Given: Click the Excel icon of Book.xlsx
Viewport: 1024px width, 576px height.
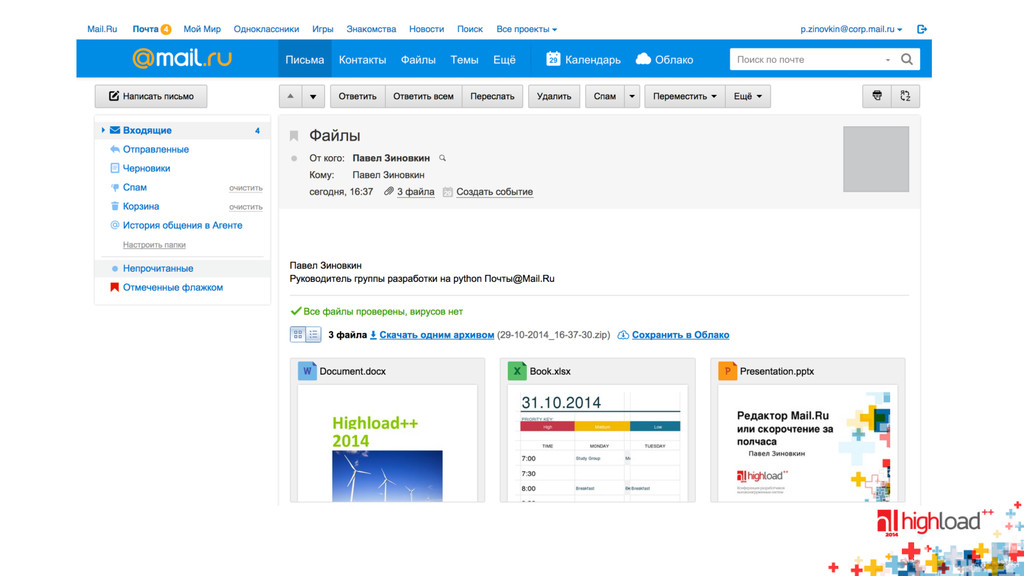Looking at the screenshot, I should point(517,371).
